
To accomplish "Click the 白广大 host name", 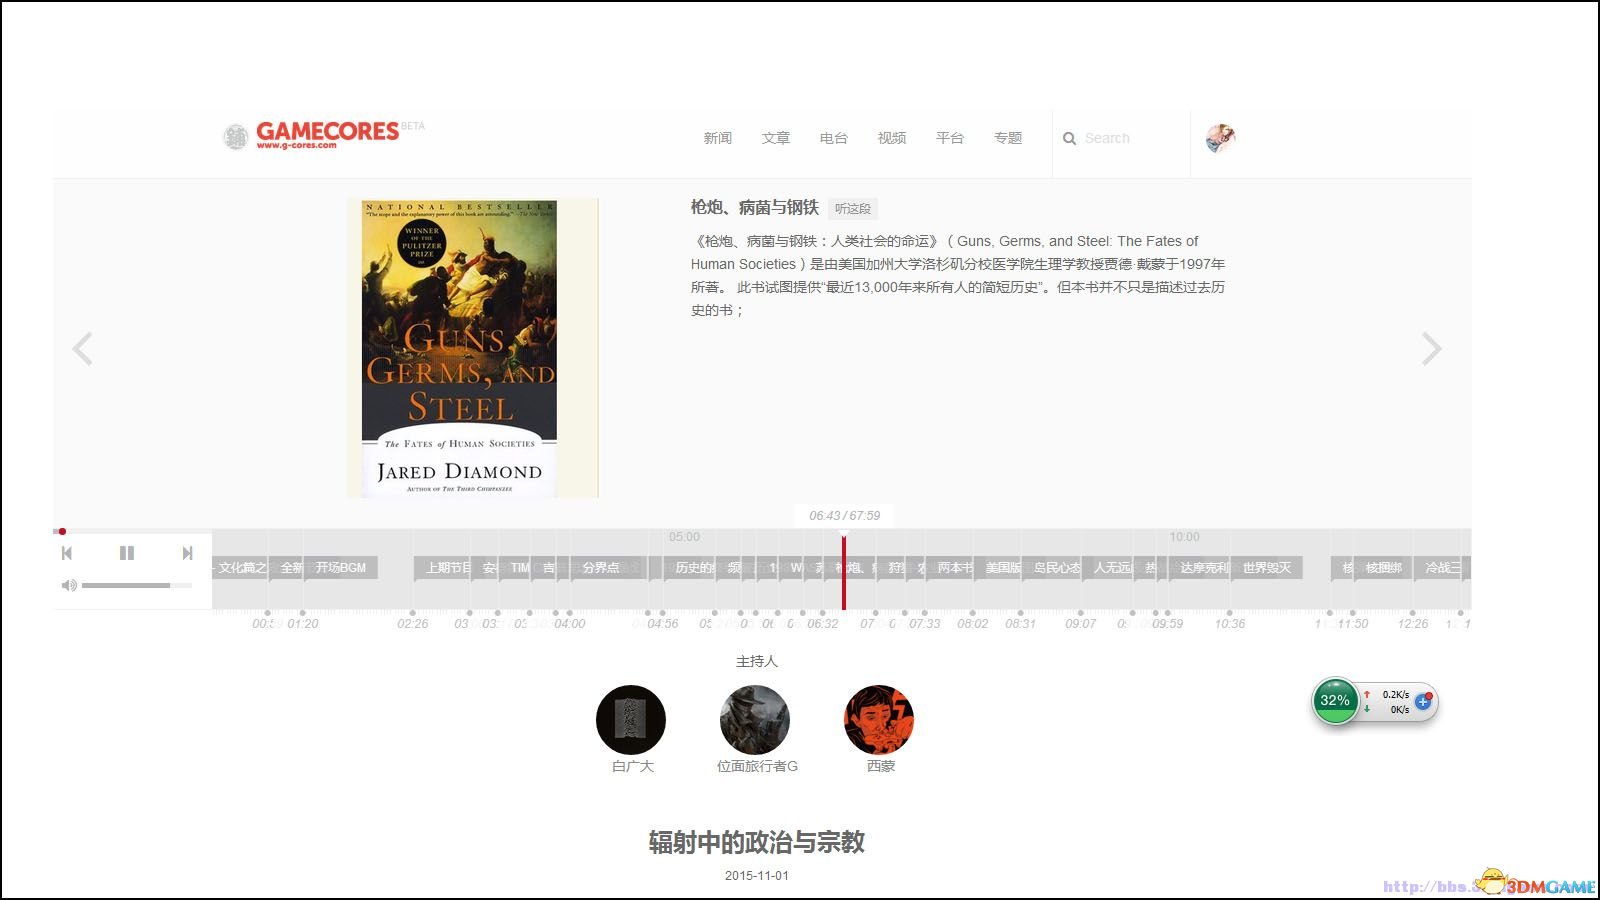I will point(632,766).
